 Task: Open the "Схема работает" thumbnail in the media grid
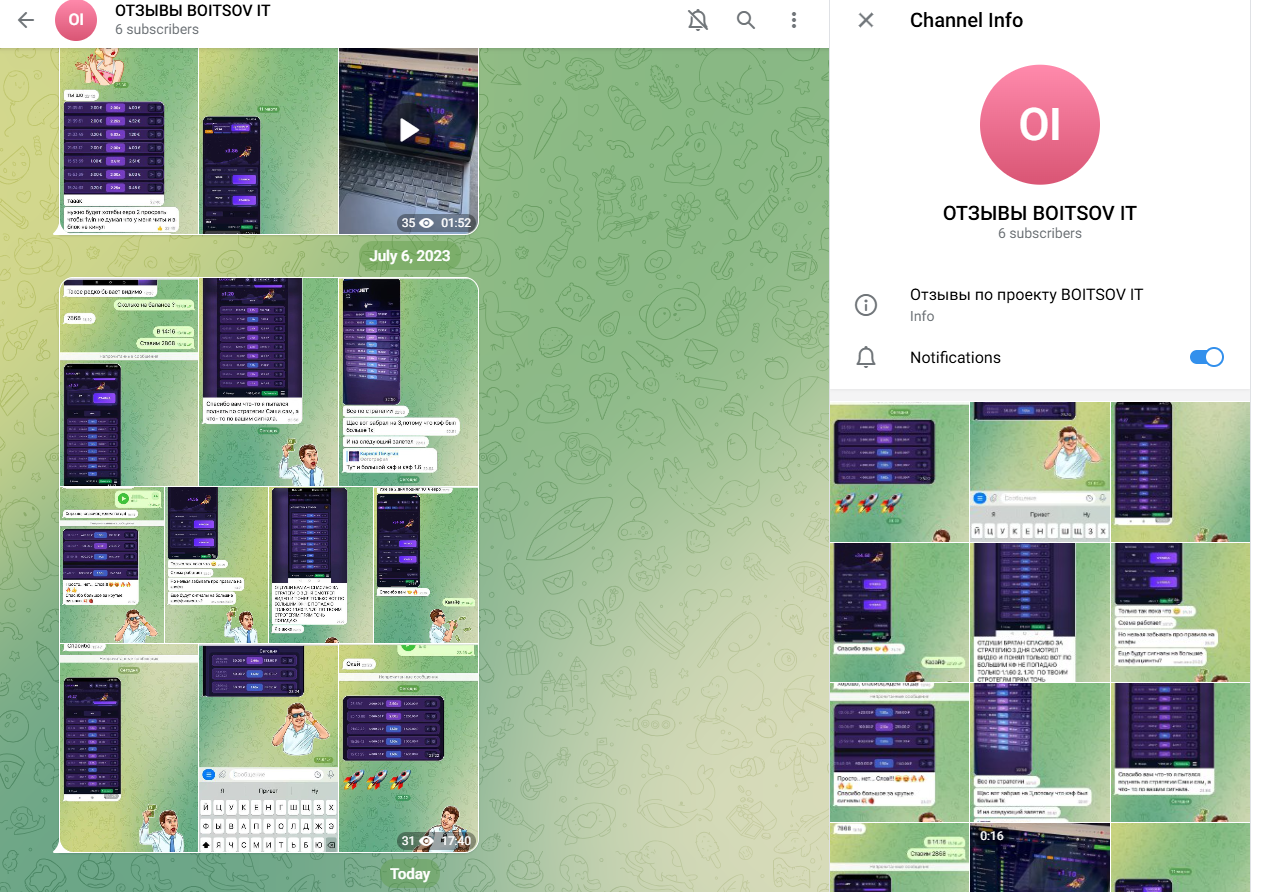(x=1181, y=612)
